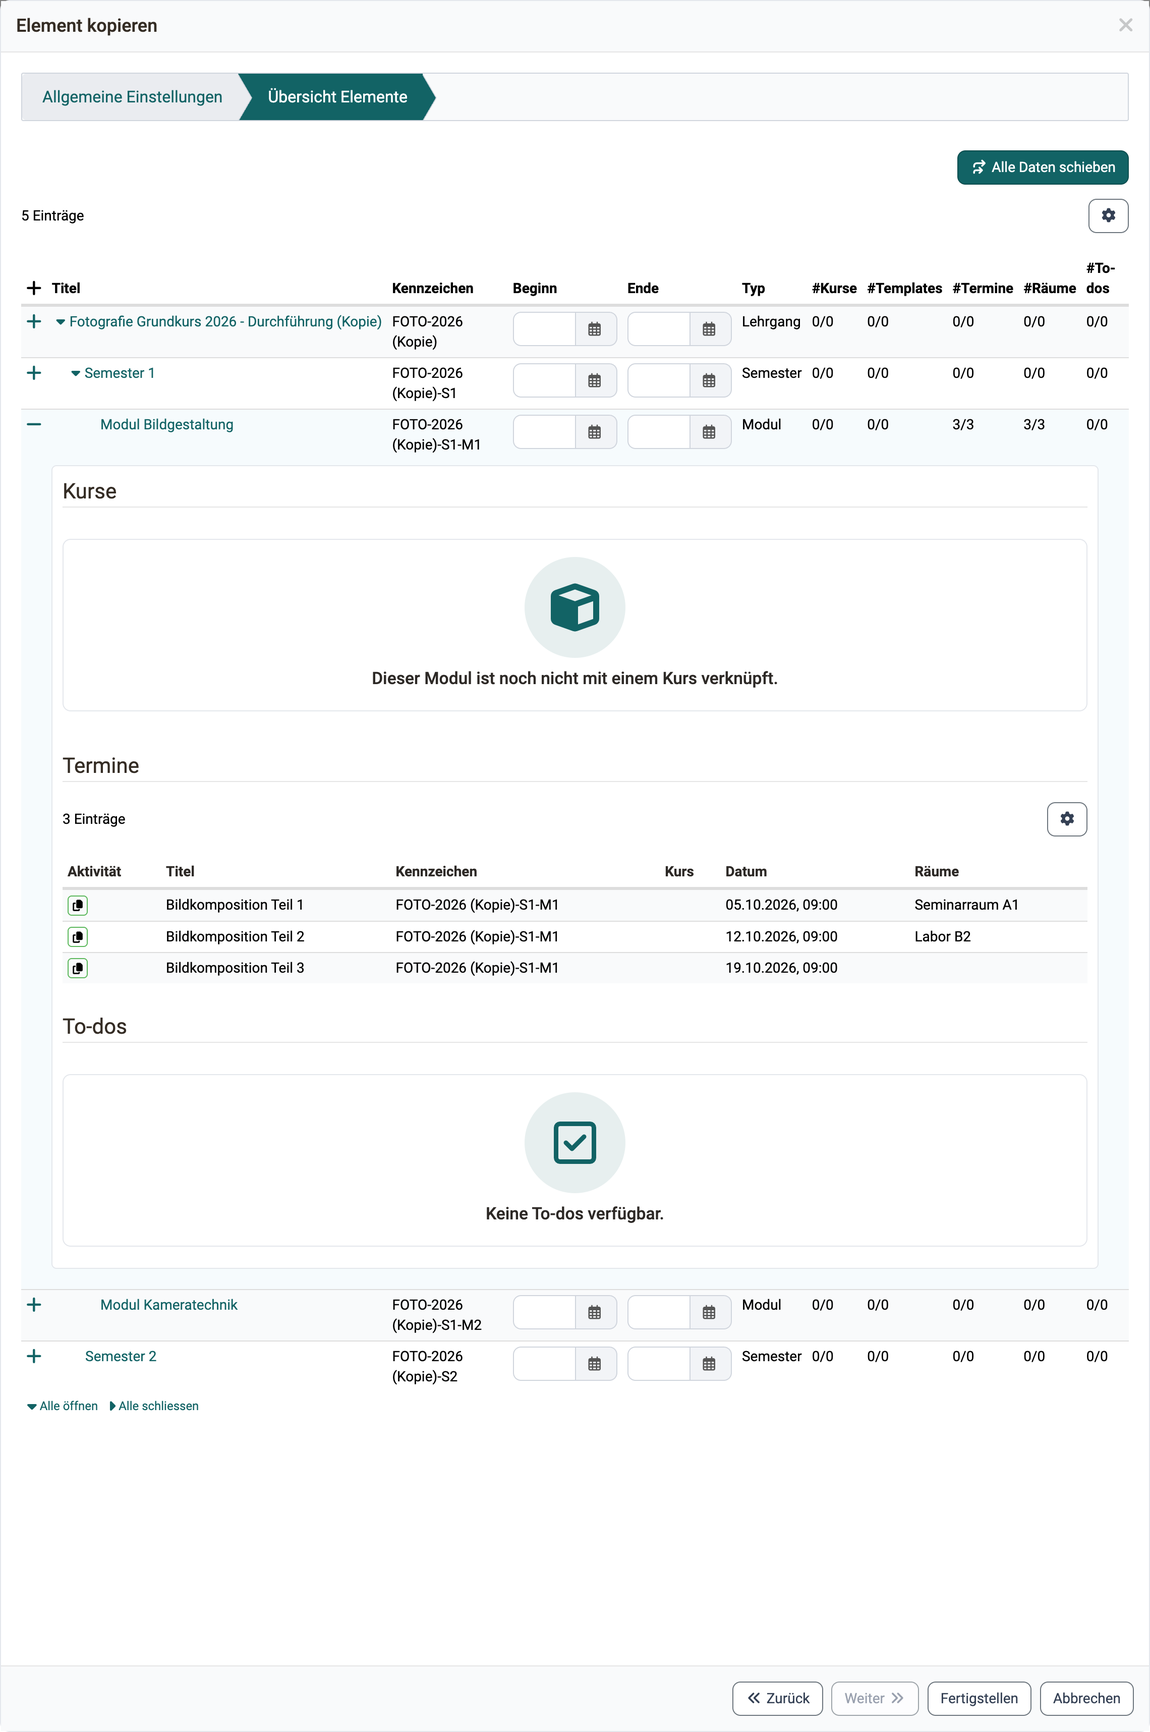Click Labor B2 room cell
The width and height of the screenshot is (1150, 1732).
[x=943, y=937]
